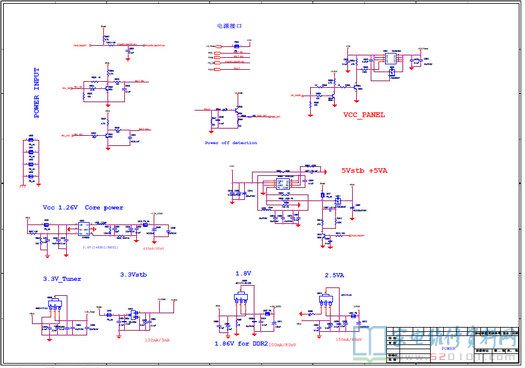The image size is (525, 368).
Task: Select the Vcc 1.26V Core power heading
Action: pyautogui.click(x=83, y=208)
